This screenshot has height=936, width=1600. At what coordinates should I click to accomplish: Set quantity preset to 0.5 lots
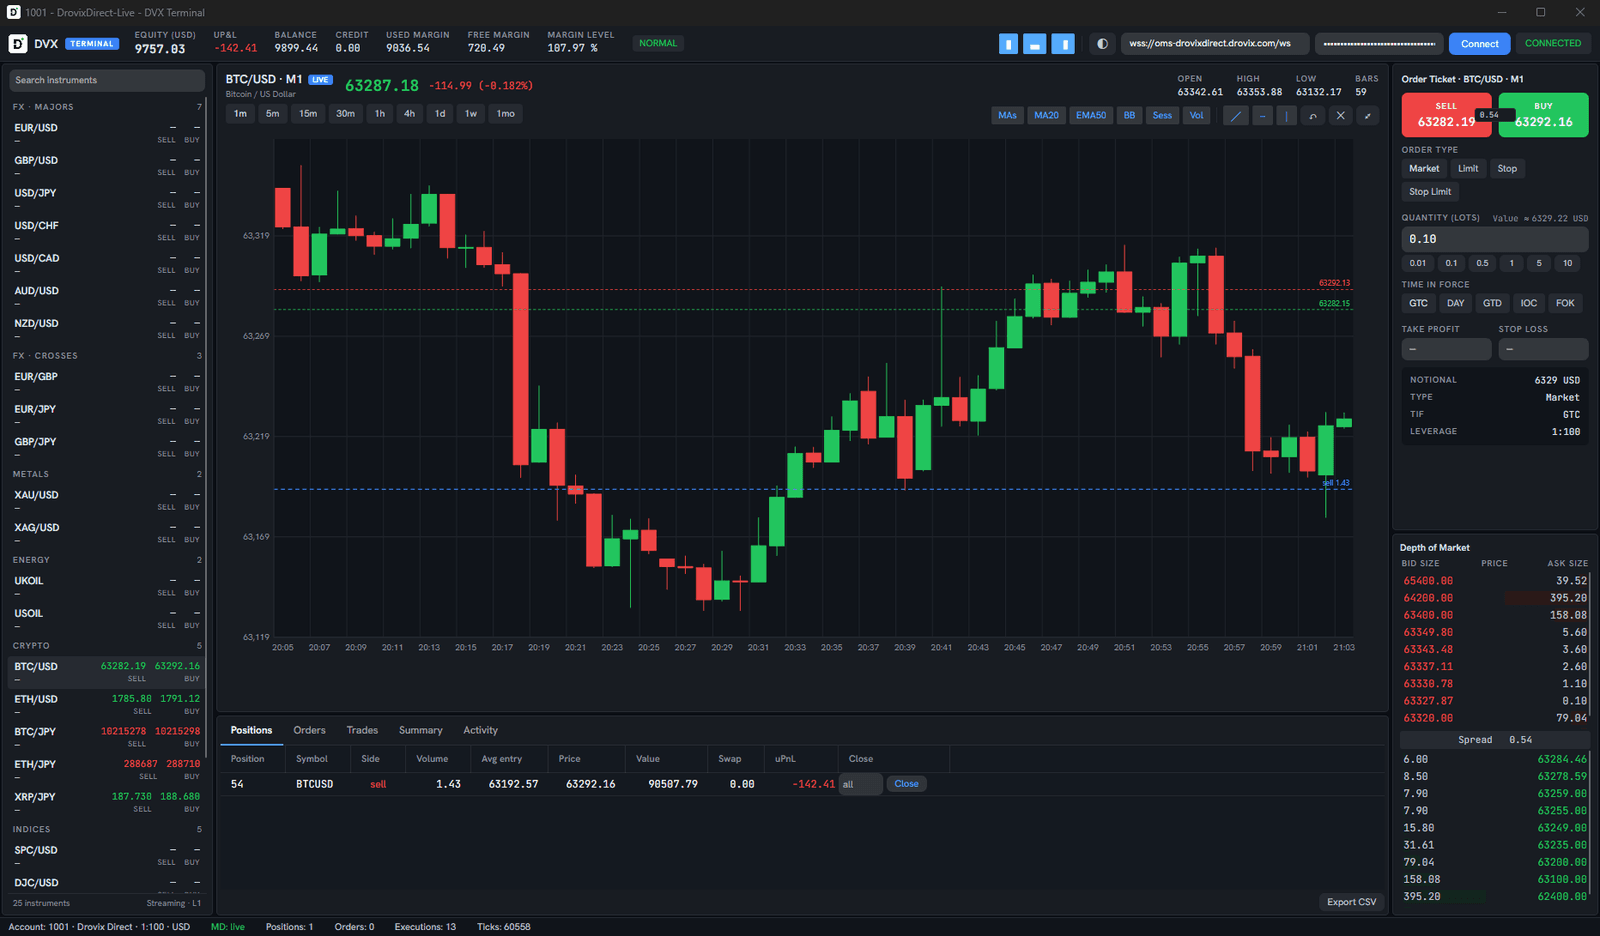pyautogui.click(x=1482, y=264)
